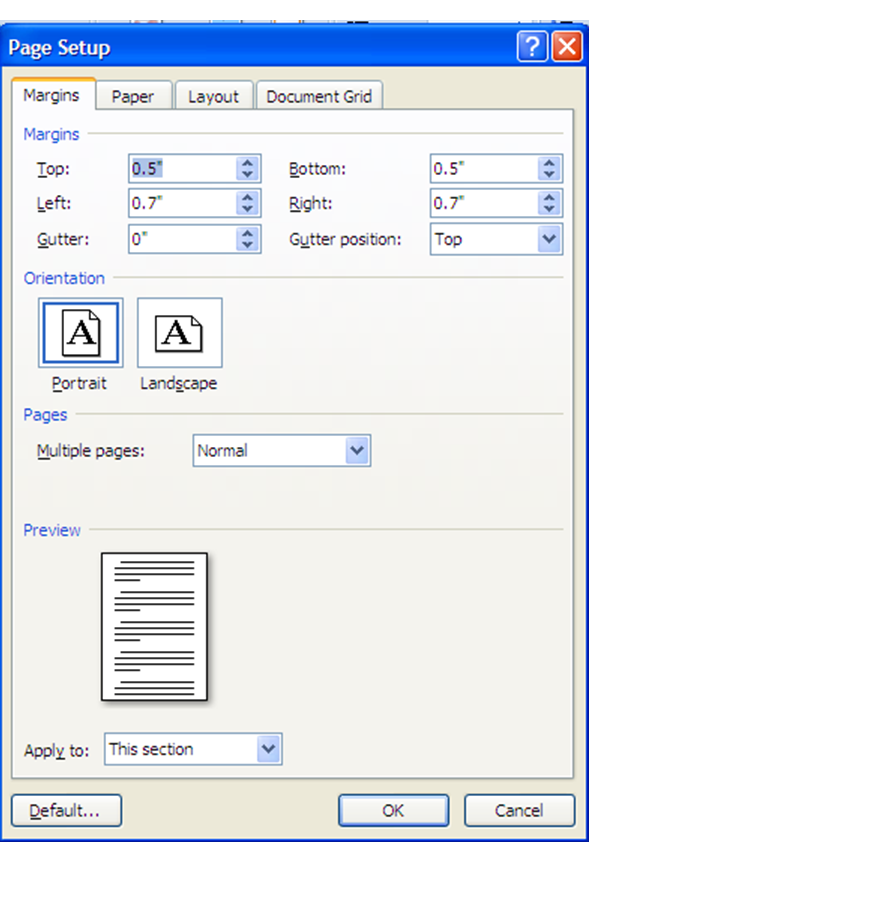Screen dimensions: 873x916
Task: Select the Portrait orientation icon
Action: tap(80, 333)
